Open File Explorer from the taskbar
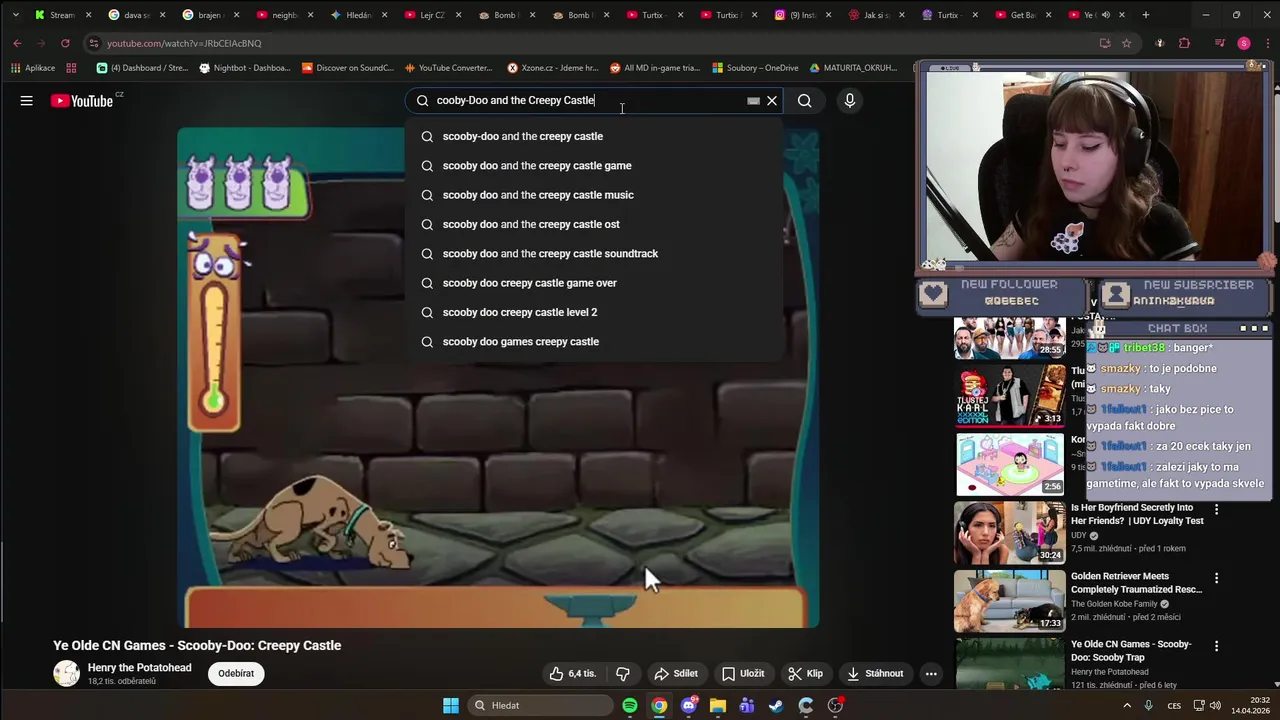The width and height of the screenshot is (1280, 720). [x=718, y=705]
